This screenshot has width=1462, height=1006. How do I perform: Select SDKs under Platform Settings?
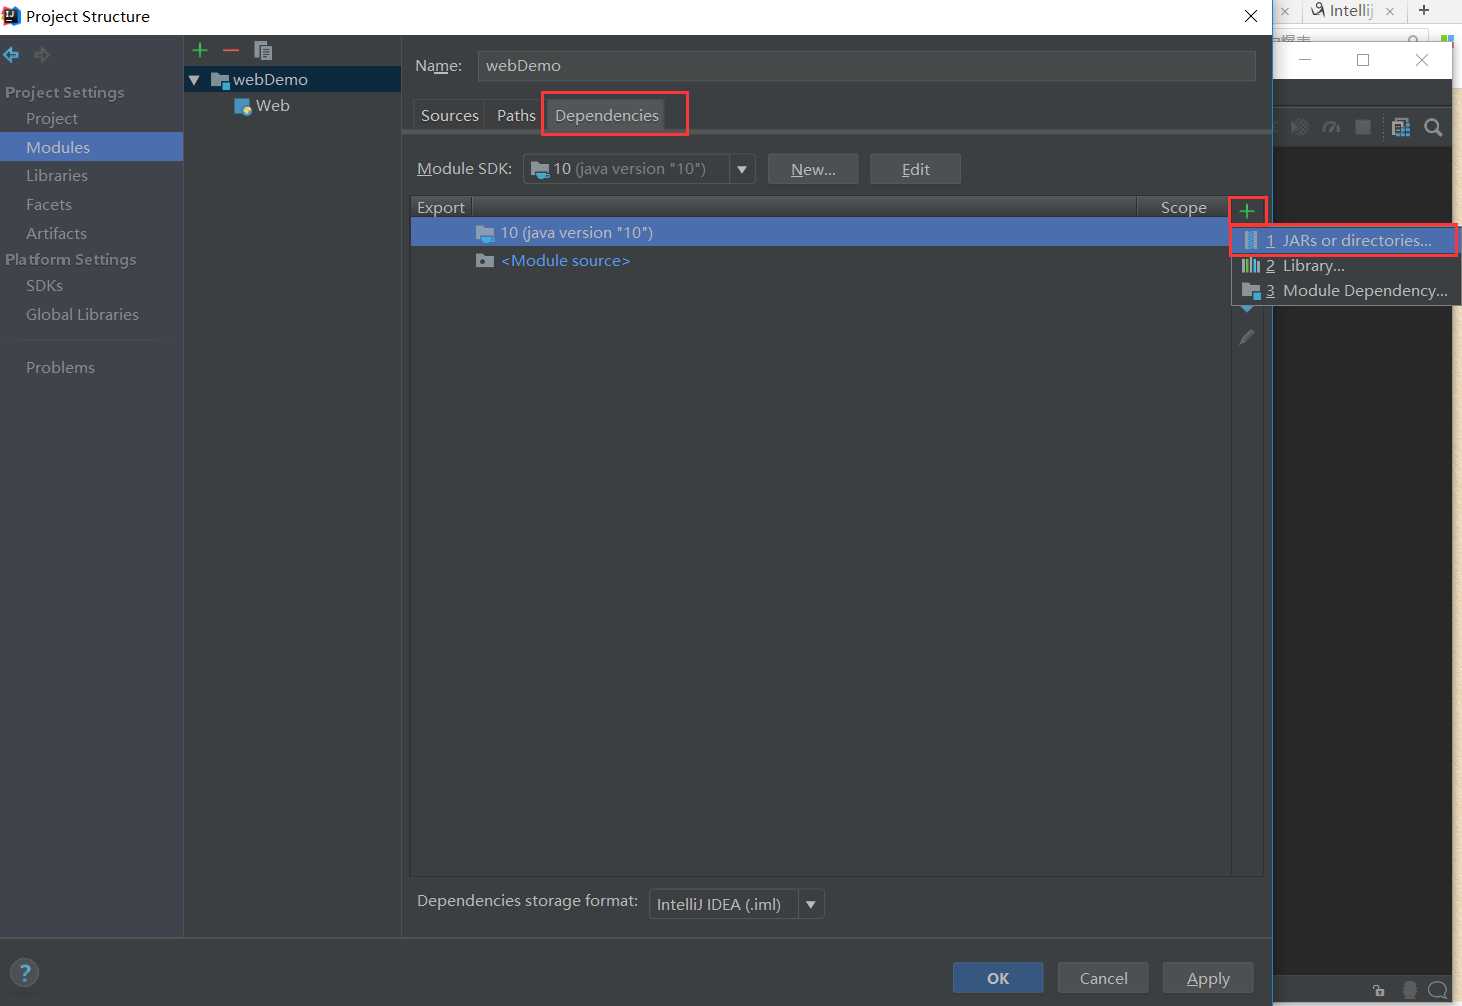pos(44,285)
